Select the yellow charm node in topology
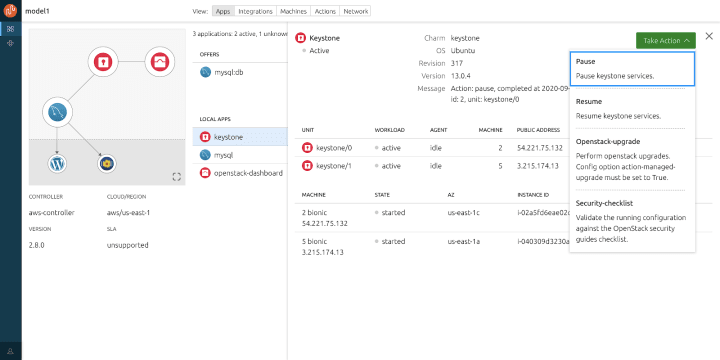Viewport: 720px width, 360px height. (107, 164)
